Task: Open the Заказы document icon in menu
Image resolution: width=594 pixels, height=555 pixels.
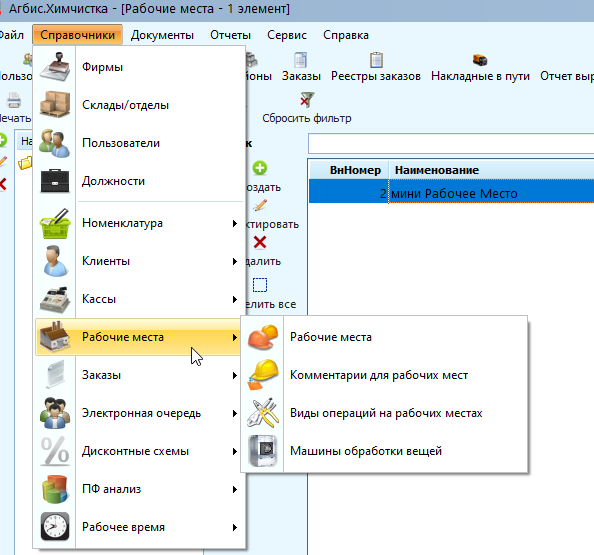Action: click(x=55, y=375)
